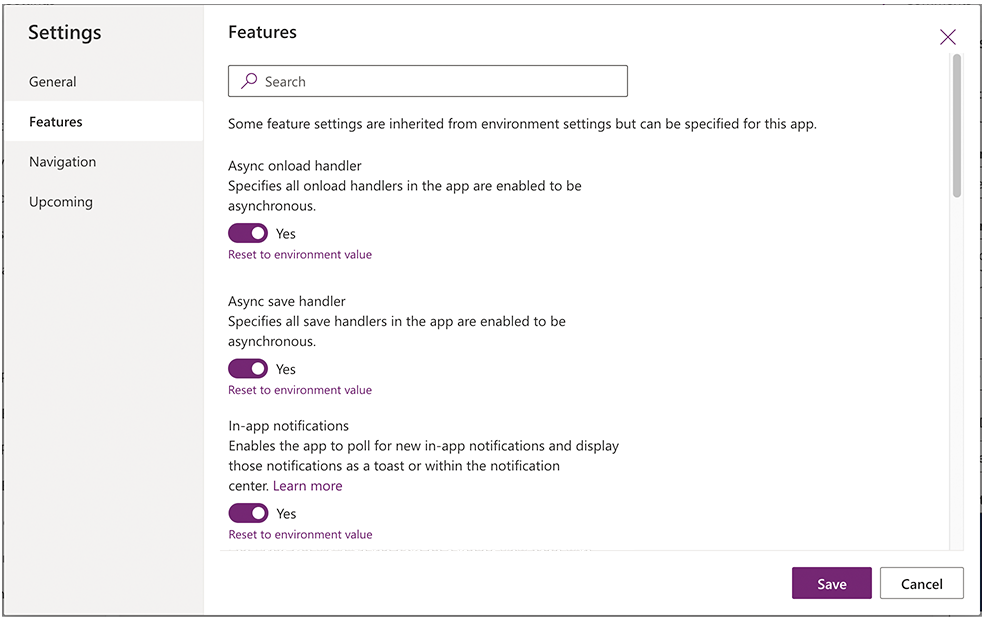Reset Async onload handler to environment value
This screenshot has width=985, height=619.
click(300, 255)
